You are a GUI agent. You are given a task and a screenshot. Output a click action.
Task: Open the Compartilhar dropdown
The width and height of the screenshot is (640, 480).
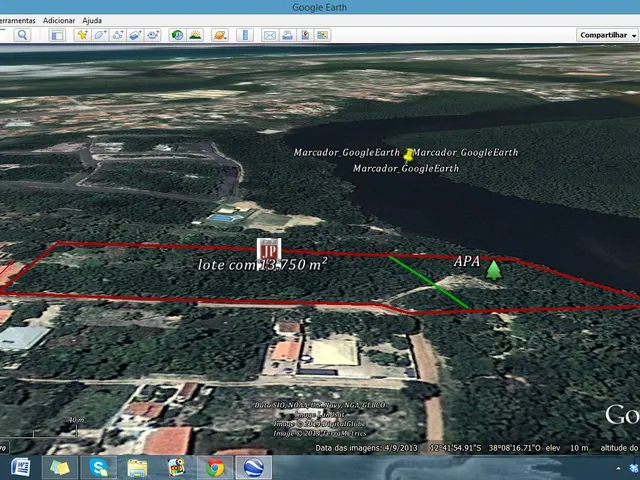608,35
